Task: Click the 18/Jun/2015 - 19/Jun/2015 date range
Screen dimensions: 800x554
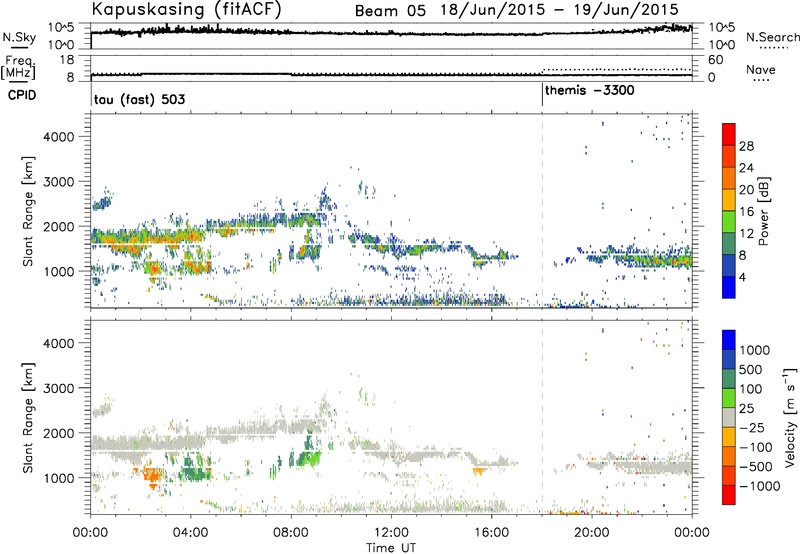Action: [560, 10]
